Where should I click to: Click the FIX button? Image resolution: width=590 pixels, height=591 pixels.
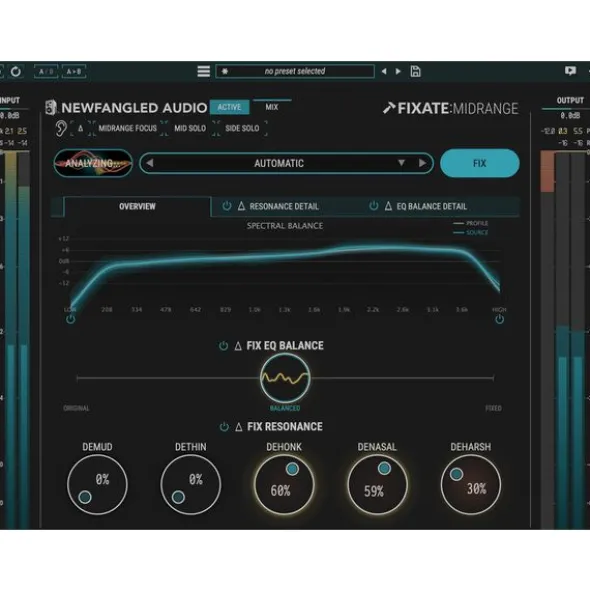pos(480,163)
